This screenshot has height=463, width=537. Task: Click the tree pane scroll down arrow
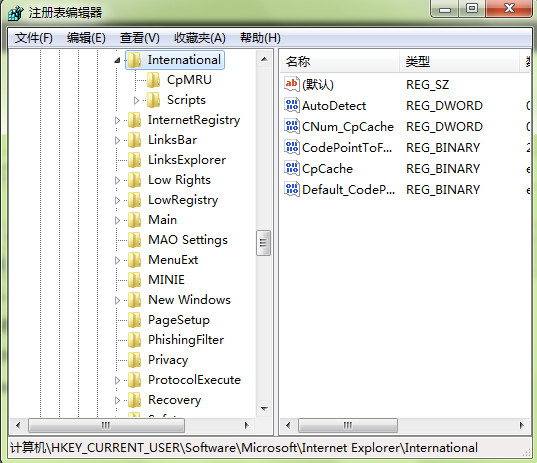tap(264, 409)
